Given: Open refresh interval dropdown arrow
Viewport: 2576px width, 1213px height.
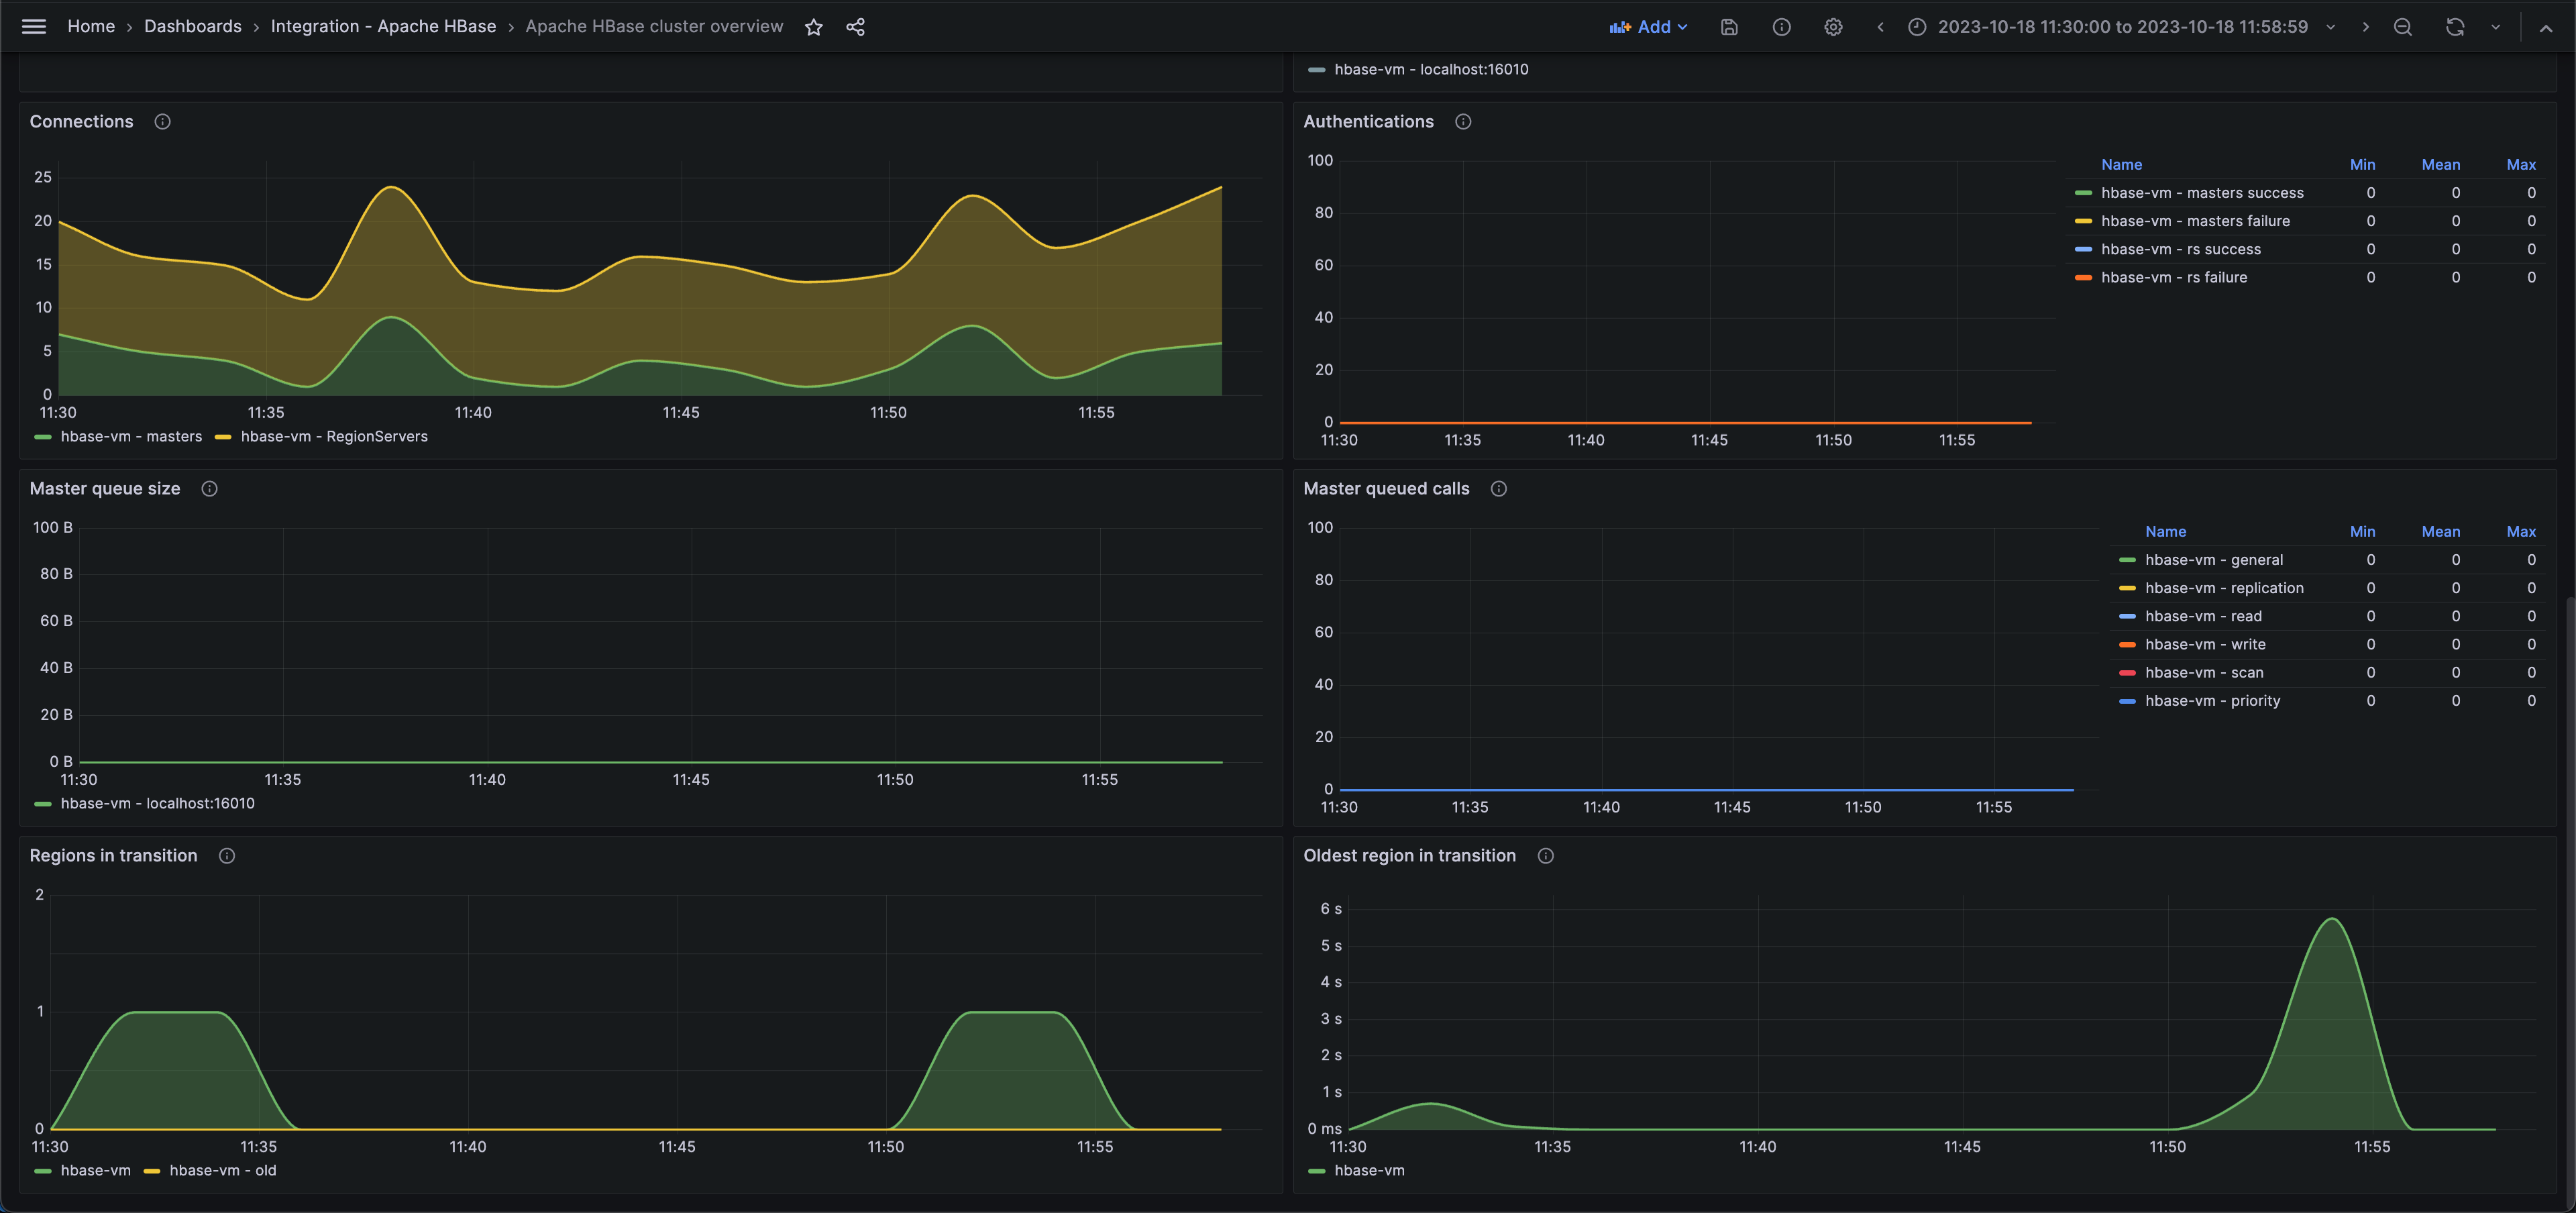Looking at the screenshot, I should click(2496, 27).
